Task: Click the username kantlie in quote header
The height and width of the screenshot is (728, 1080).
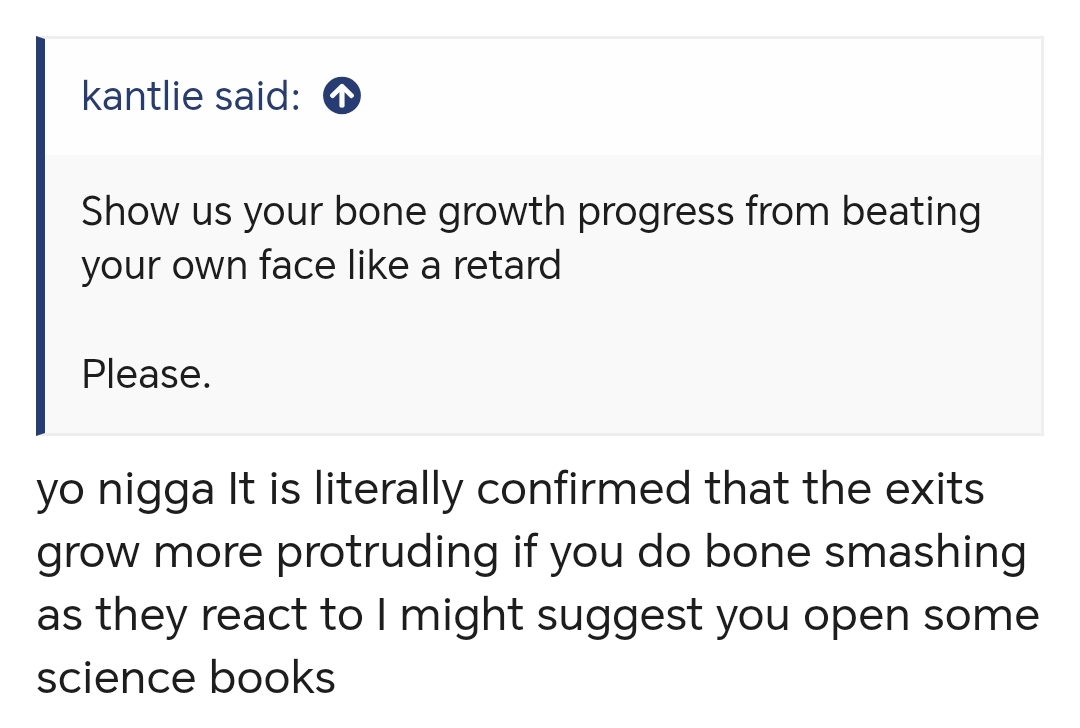Action: coord(142,96)
